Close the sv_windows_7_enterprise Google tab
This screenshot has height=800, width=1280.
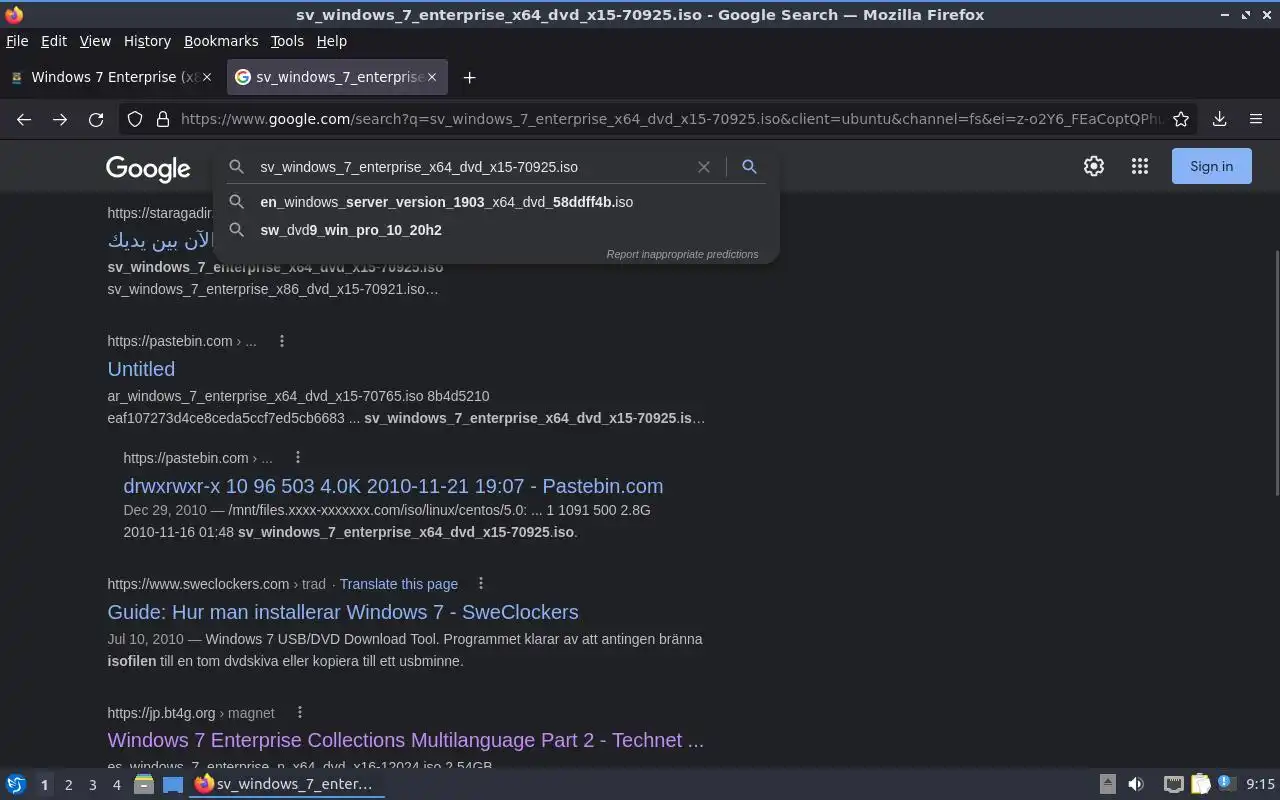click(x=432, y=77)
